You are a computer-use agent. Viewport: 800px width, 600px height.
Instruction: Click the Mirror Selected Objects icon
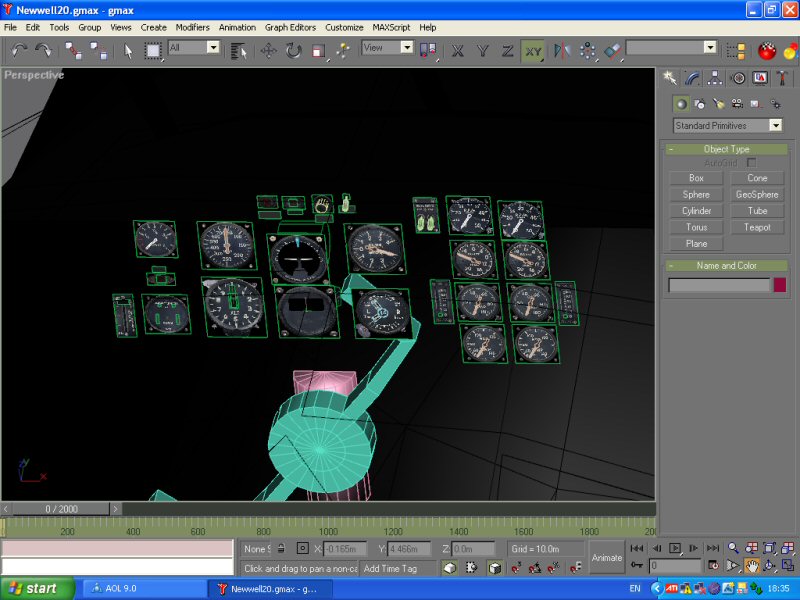(x=562, y=49)
